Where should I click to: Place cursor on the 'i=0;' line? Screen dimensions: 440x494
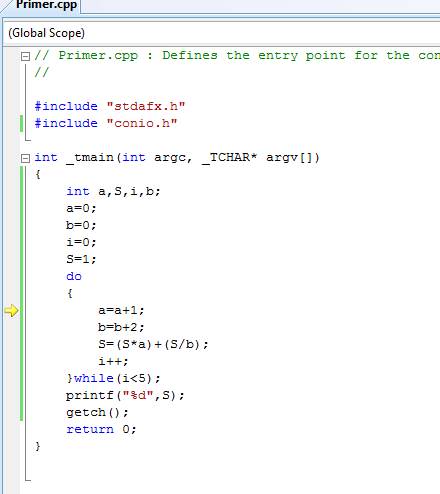(x=81, y=242)
